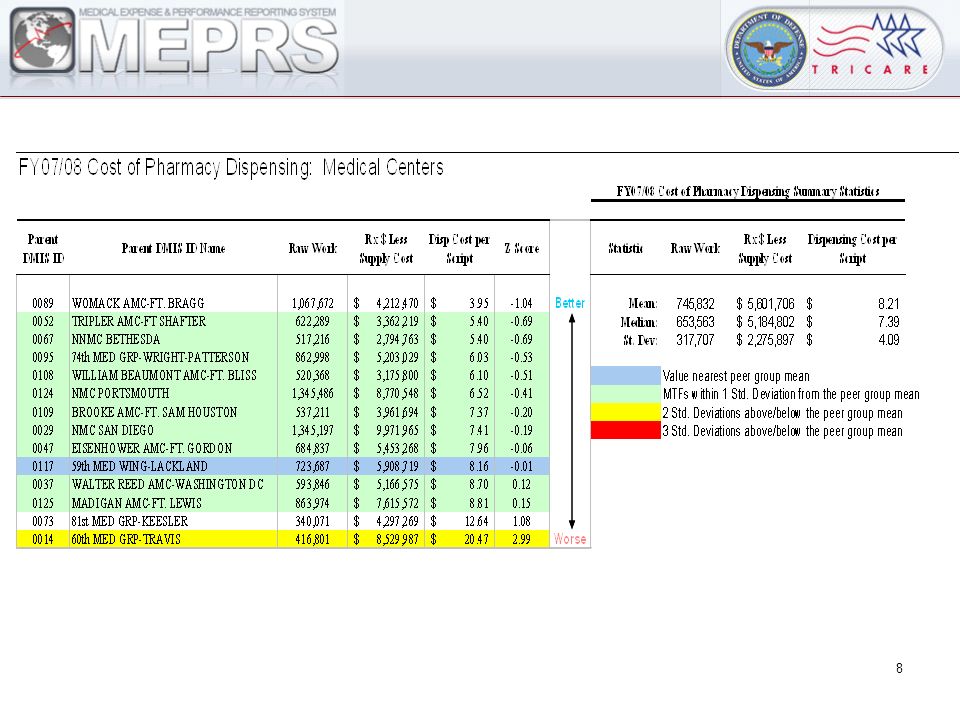Select the standard deviation cost 4.09

pos(888,340)
